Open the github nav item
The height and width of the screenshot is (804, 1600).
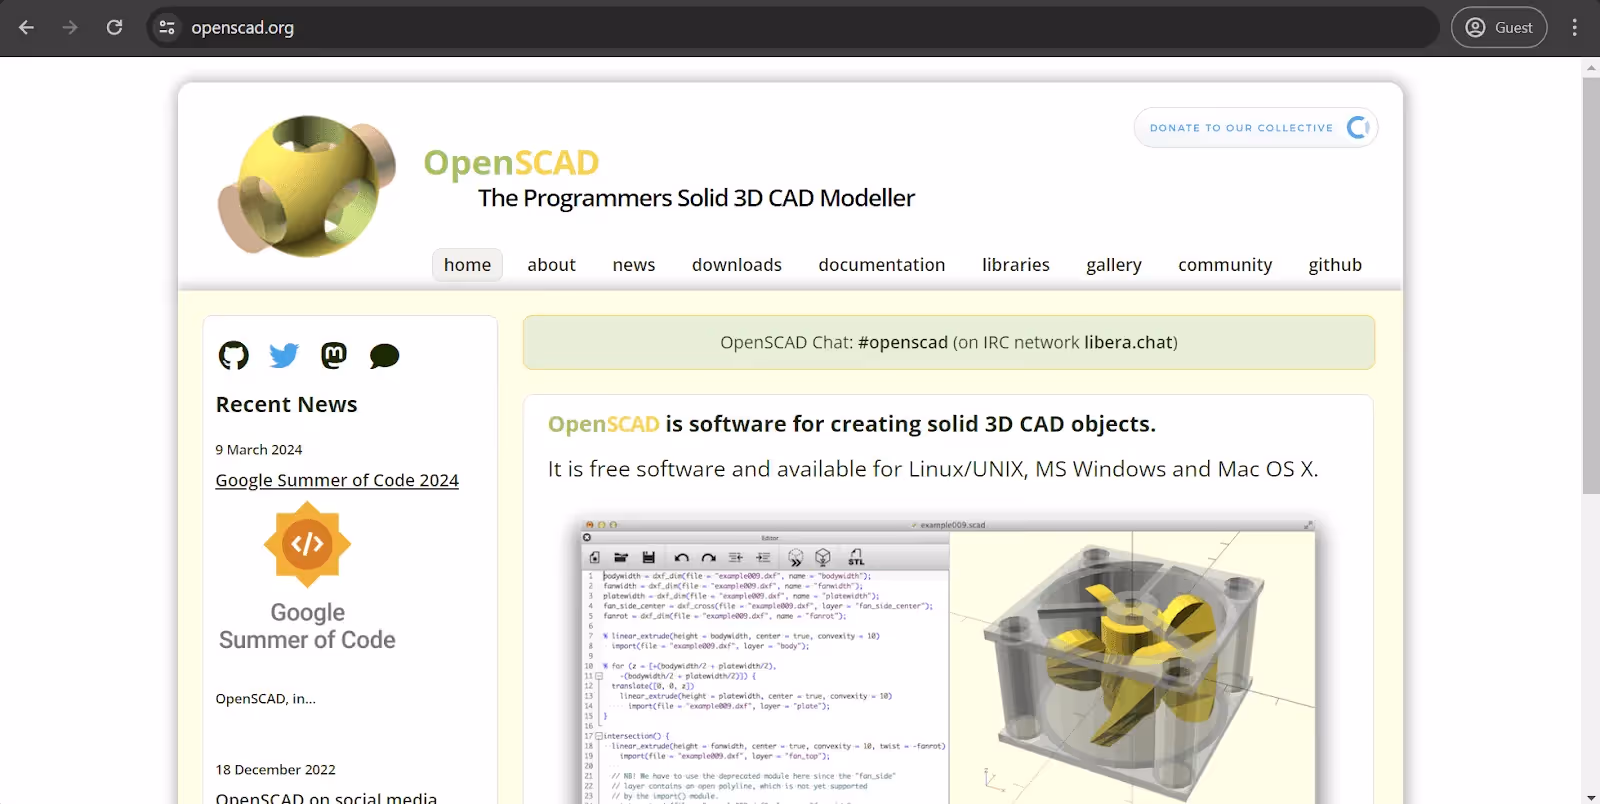[1335, 265]
